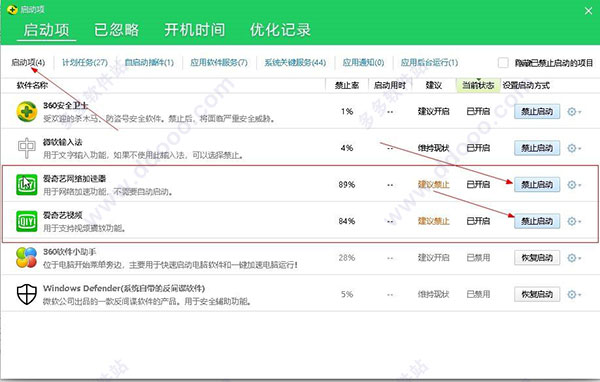Expand gear menu for Windows Defender row
Viewport: 600px width, 382px height.
point(574,294)
